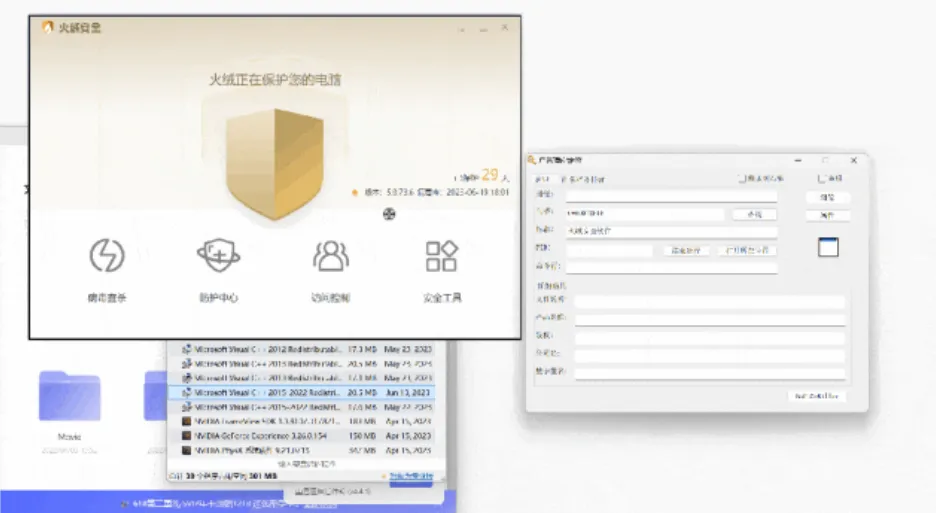Click the gold shield in Huorong window
This screenshot has height=513, width=936.
click(275, 164)
